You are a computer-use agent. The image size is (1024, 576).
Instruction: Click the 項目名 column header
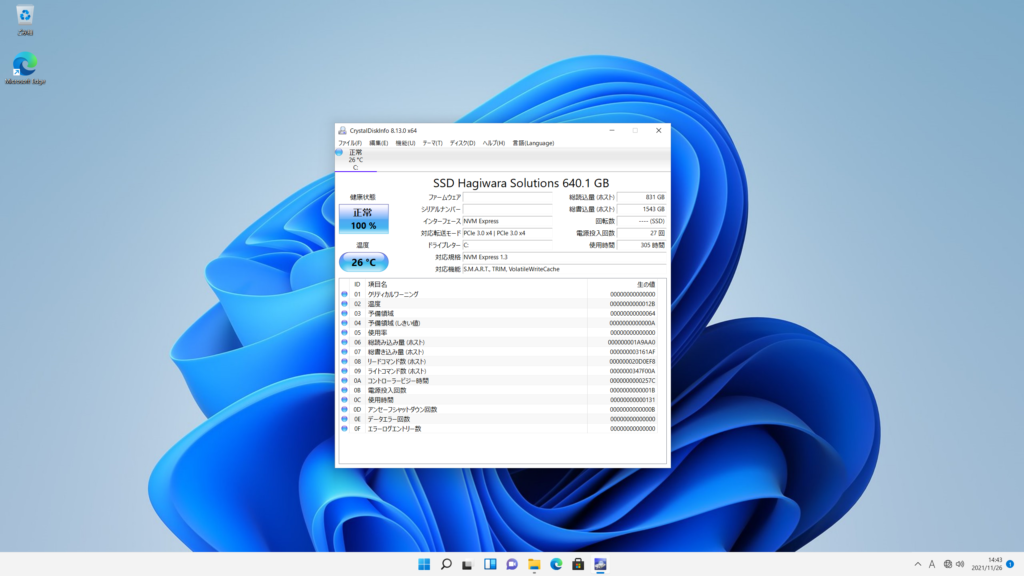coord(377,285)
